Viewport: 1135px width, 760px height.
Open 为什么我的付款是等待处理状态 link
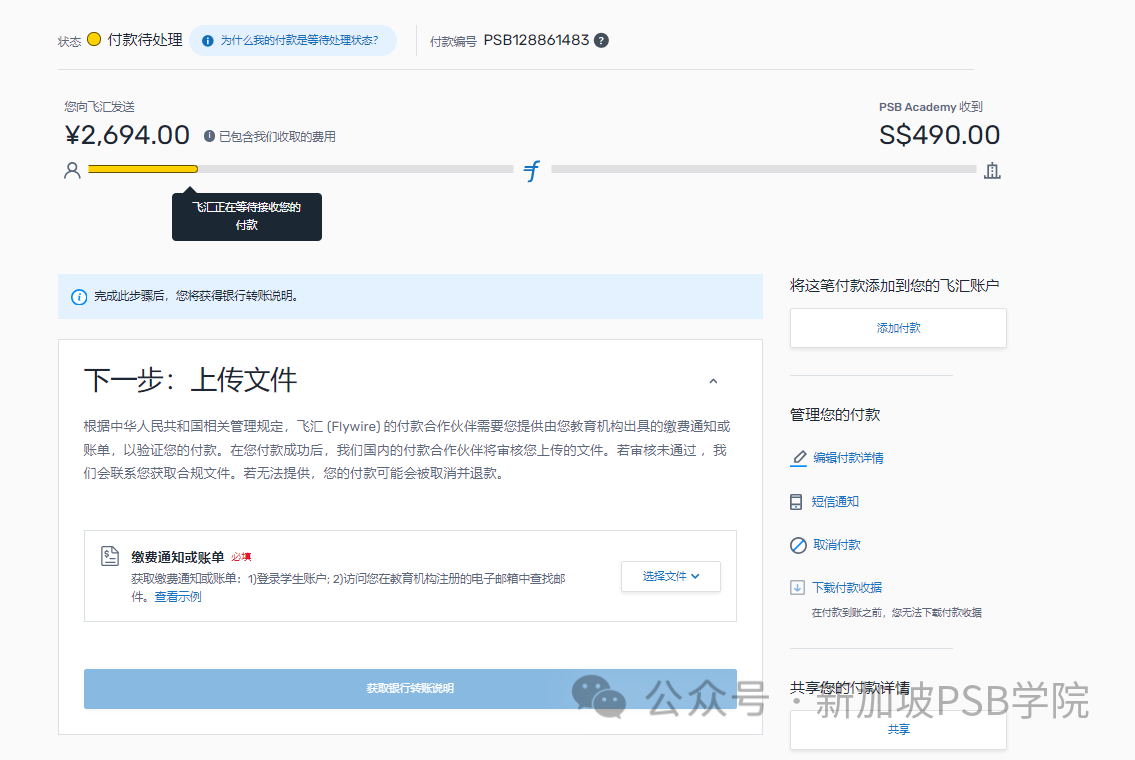tap(299, 41)
